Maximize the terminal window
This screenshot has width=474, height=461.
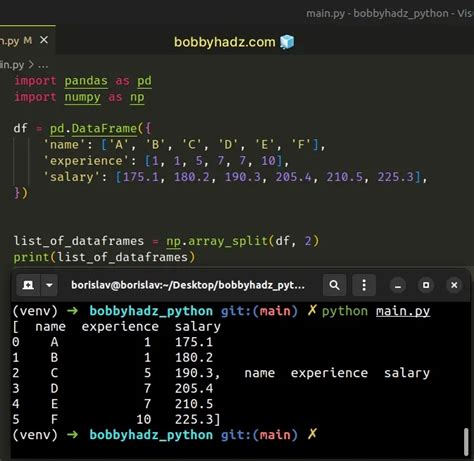pyautogui.click(x=426, y=285)
